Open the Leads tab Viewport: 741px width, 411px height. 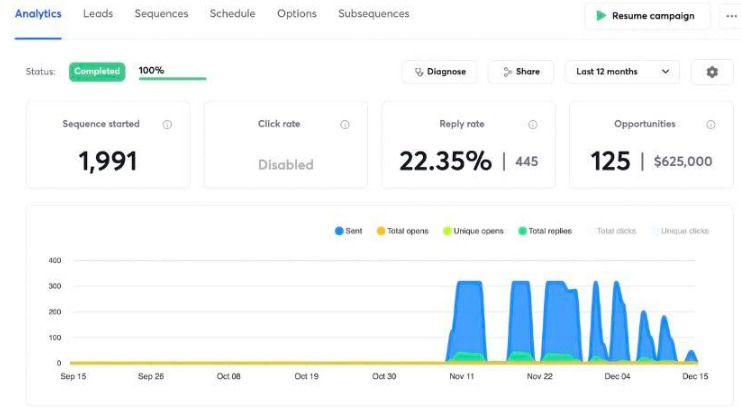point(98,14)
